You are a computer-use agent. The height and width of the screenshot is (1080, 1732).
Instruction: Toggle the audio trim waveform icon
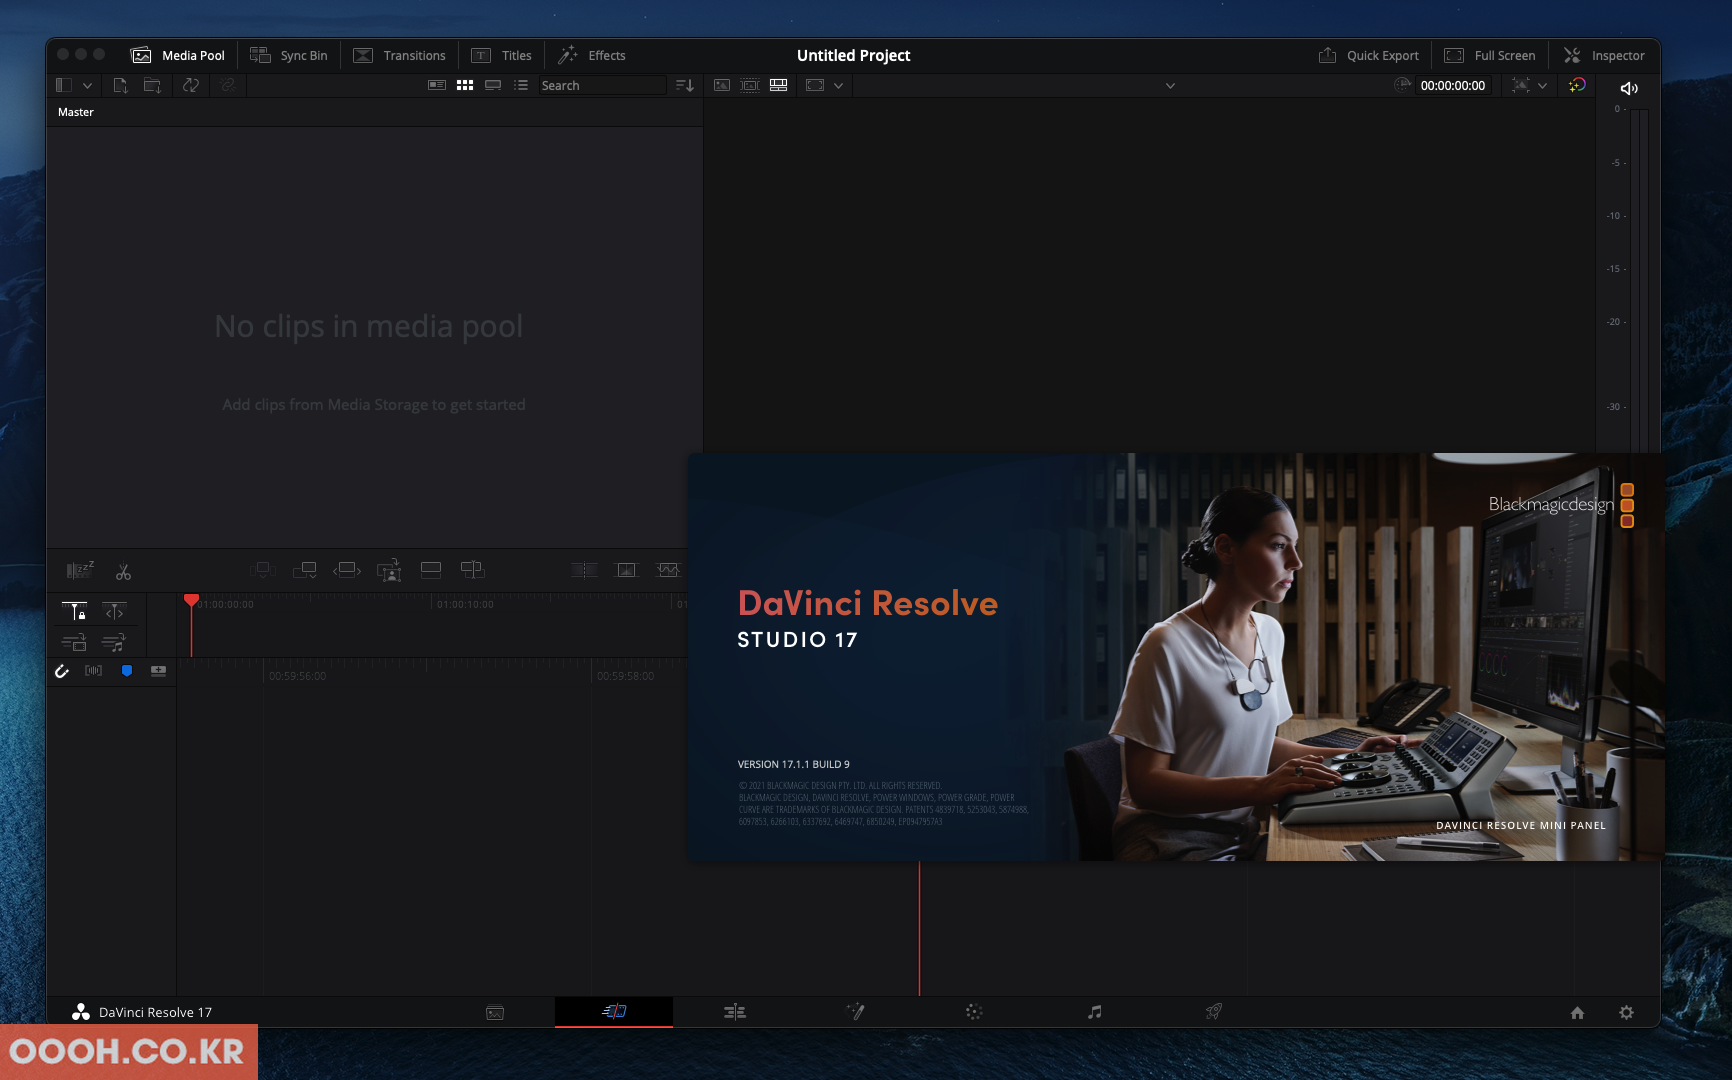pyautogui.click(x=93, y=671)
